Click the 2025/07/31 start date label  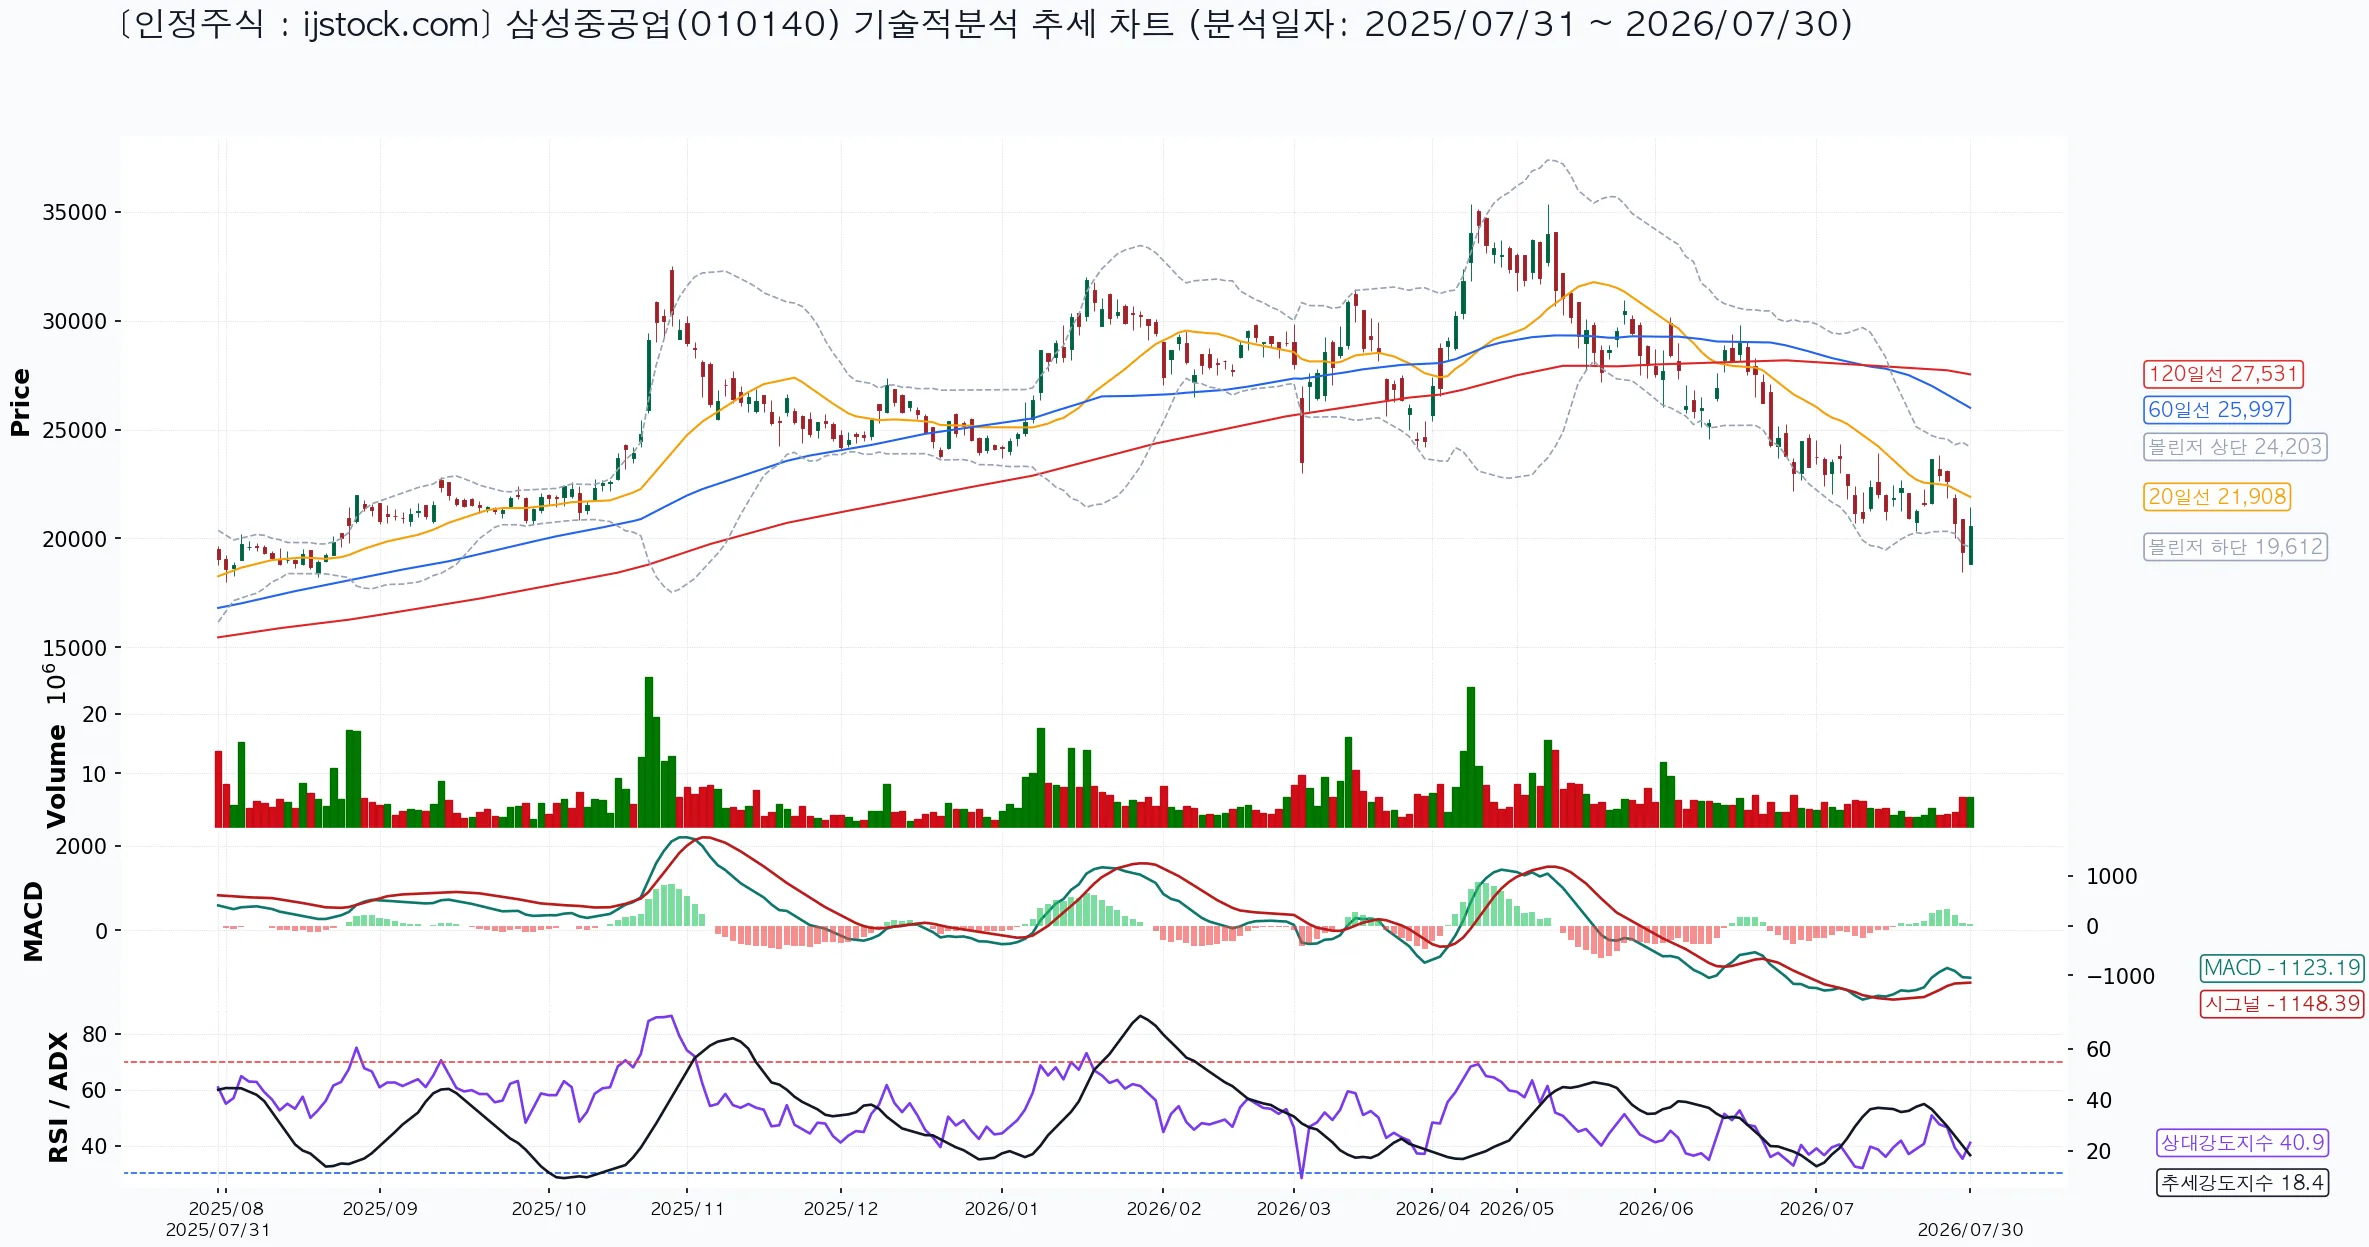(218, 1230)
